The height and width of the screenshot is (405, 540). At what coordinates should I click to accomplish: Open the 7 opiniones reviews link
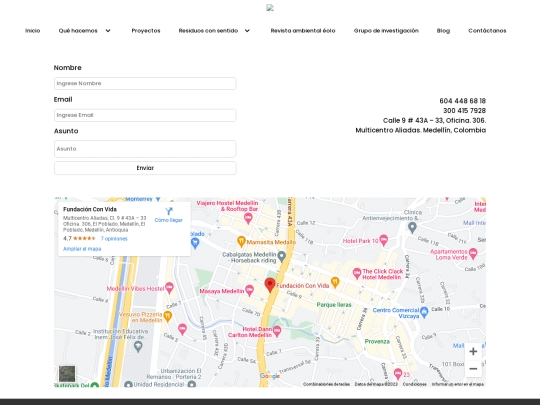(114, 239)
